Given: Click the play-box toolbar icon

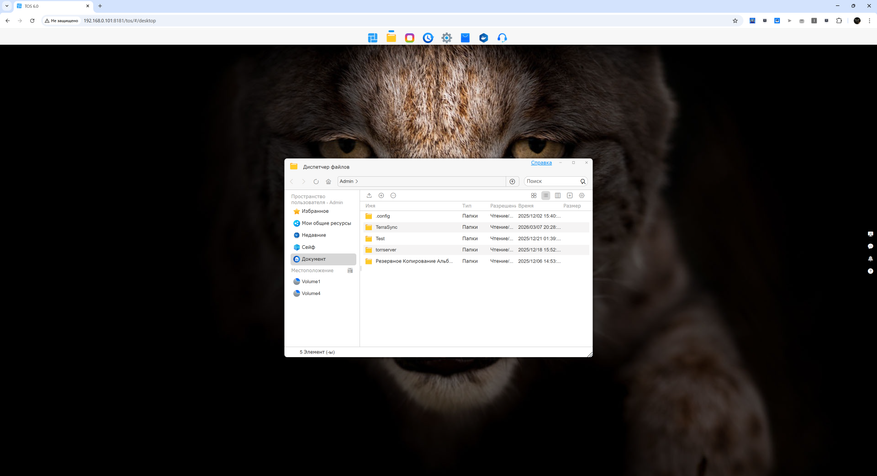Looking at the screenshot, I should [x=569, y=195].
